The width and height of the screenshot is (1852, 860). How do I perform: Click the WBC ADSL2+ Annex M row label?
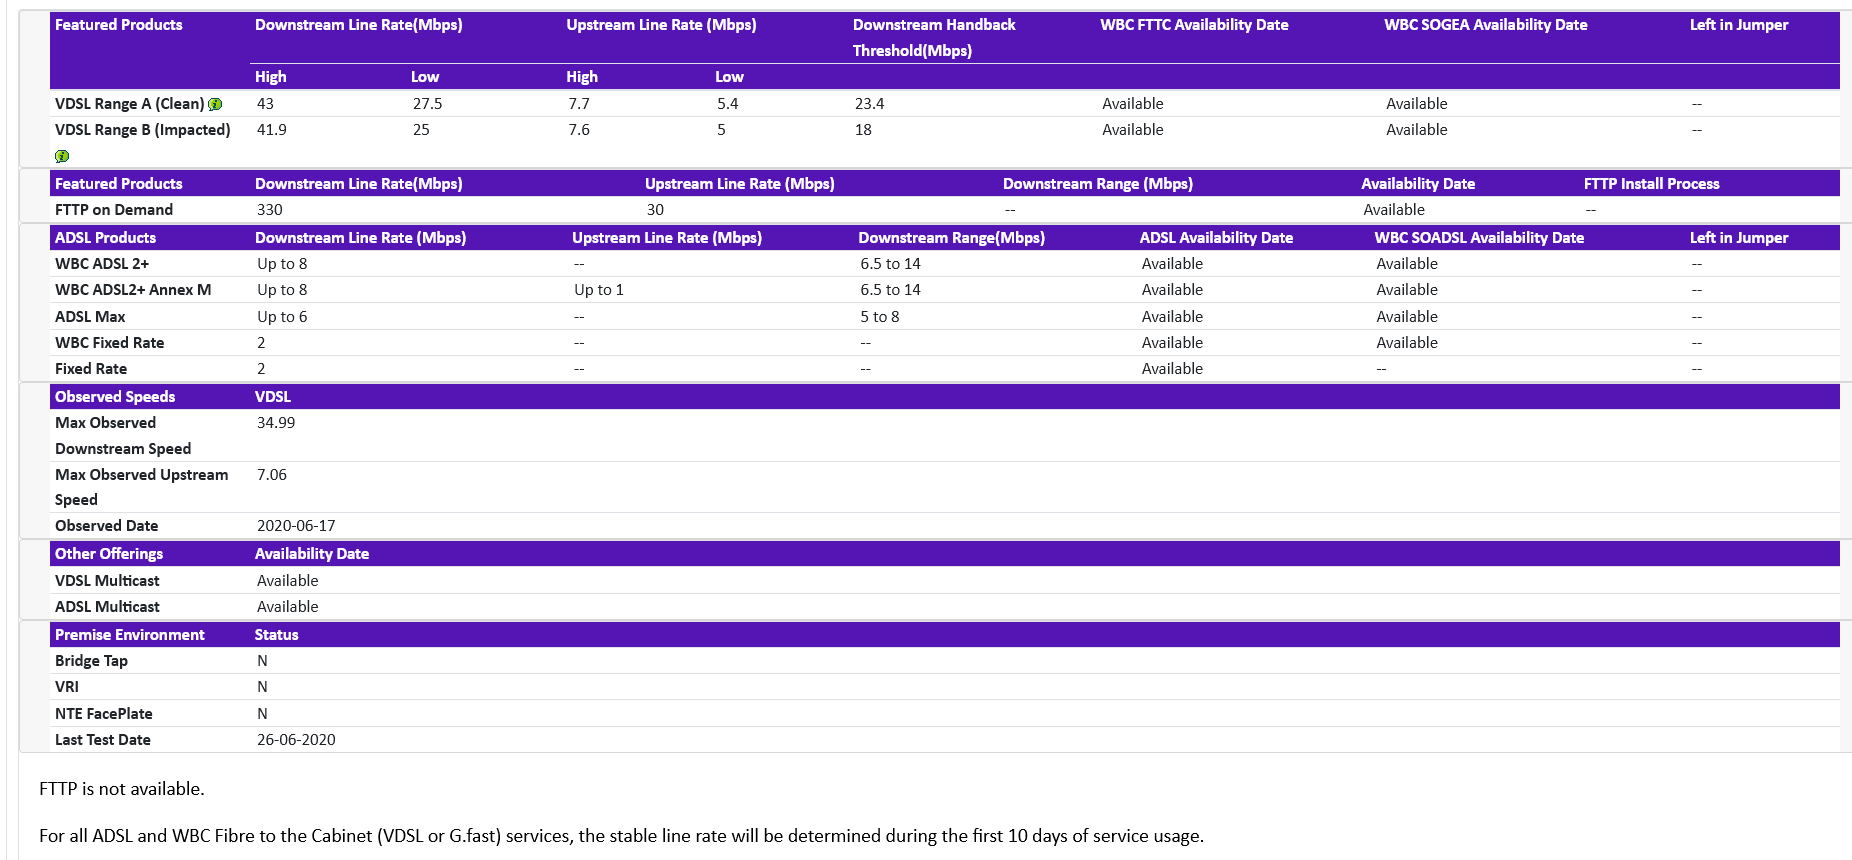pyautogui.click(x=133, y=290)
